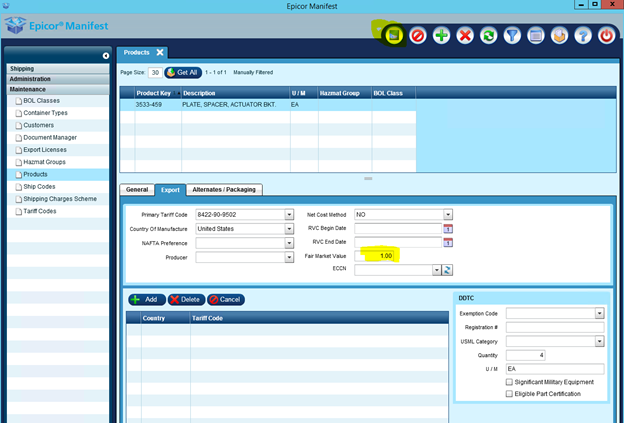The image size is (624, 423).
Task: Select the Products tab label
Action: coord(136,53)
